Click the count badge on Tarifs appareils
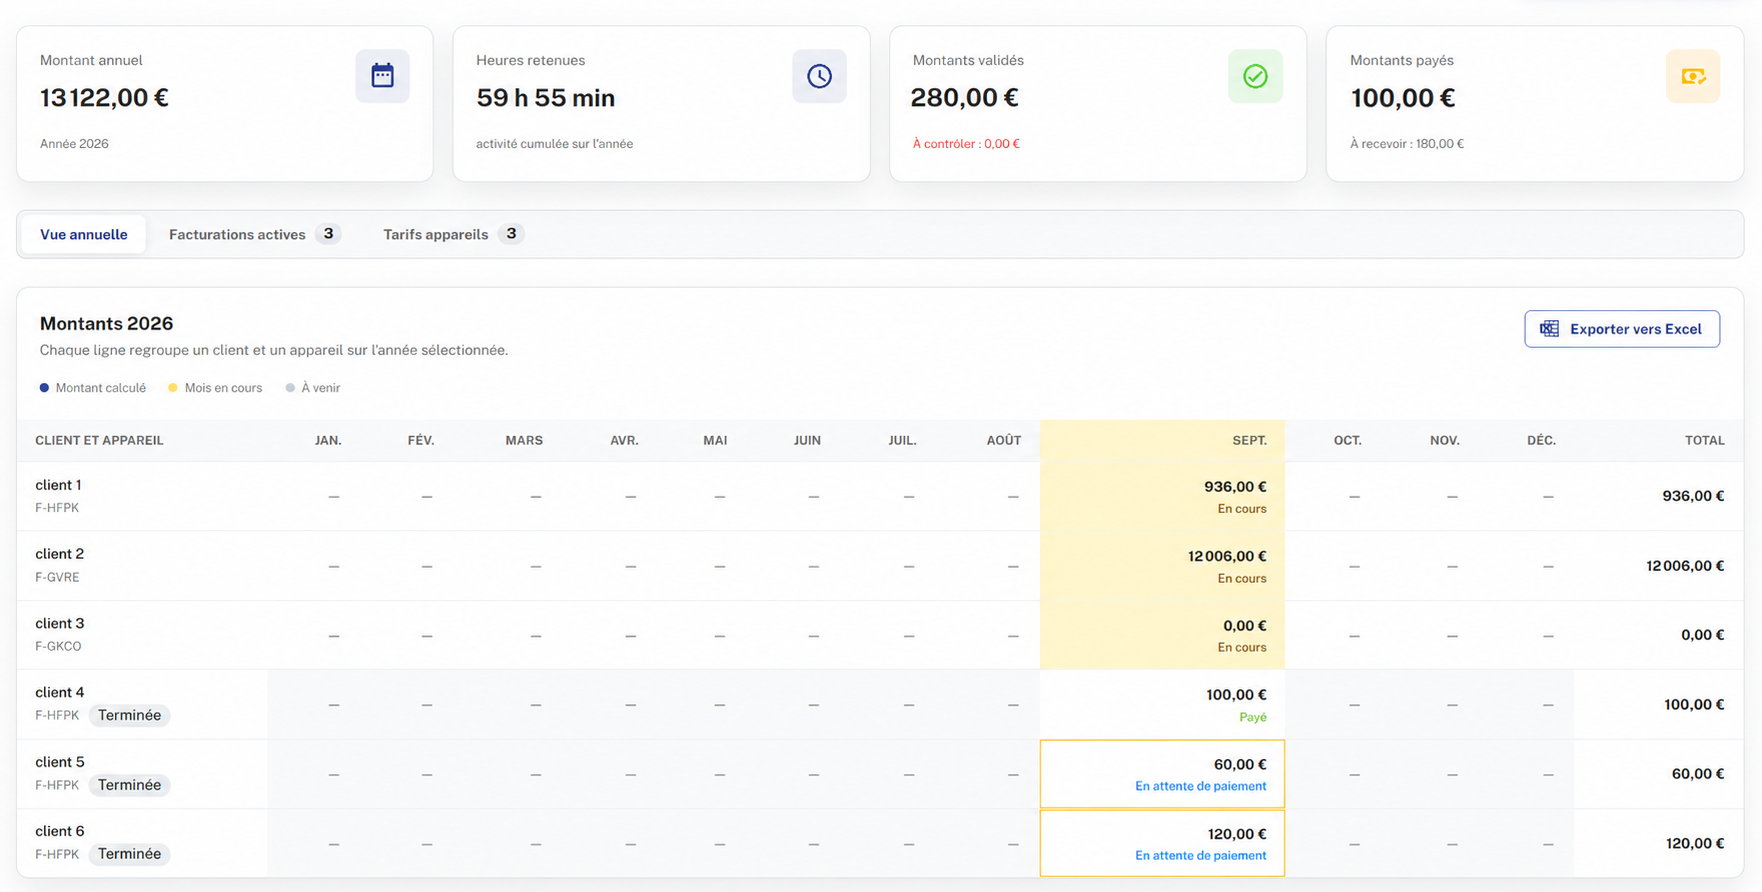 (511, 234)
